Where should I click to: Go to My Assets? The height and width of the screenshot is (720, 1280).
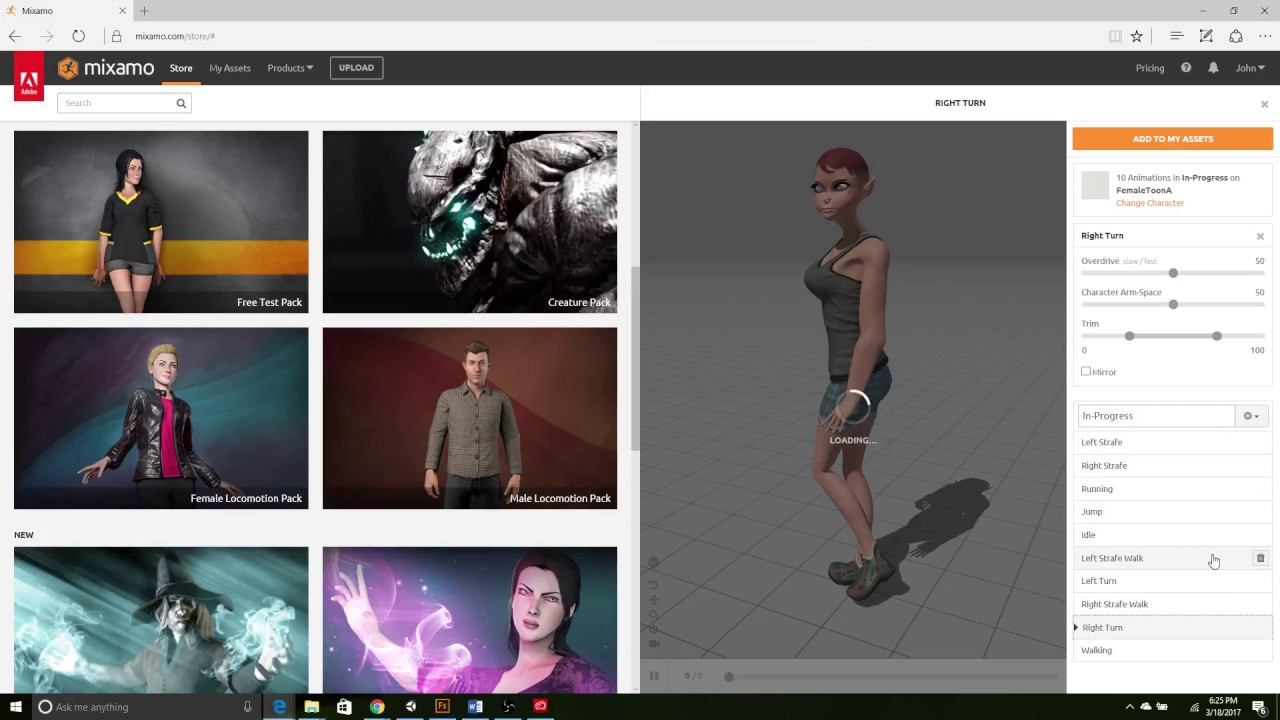230,68
